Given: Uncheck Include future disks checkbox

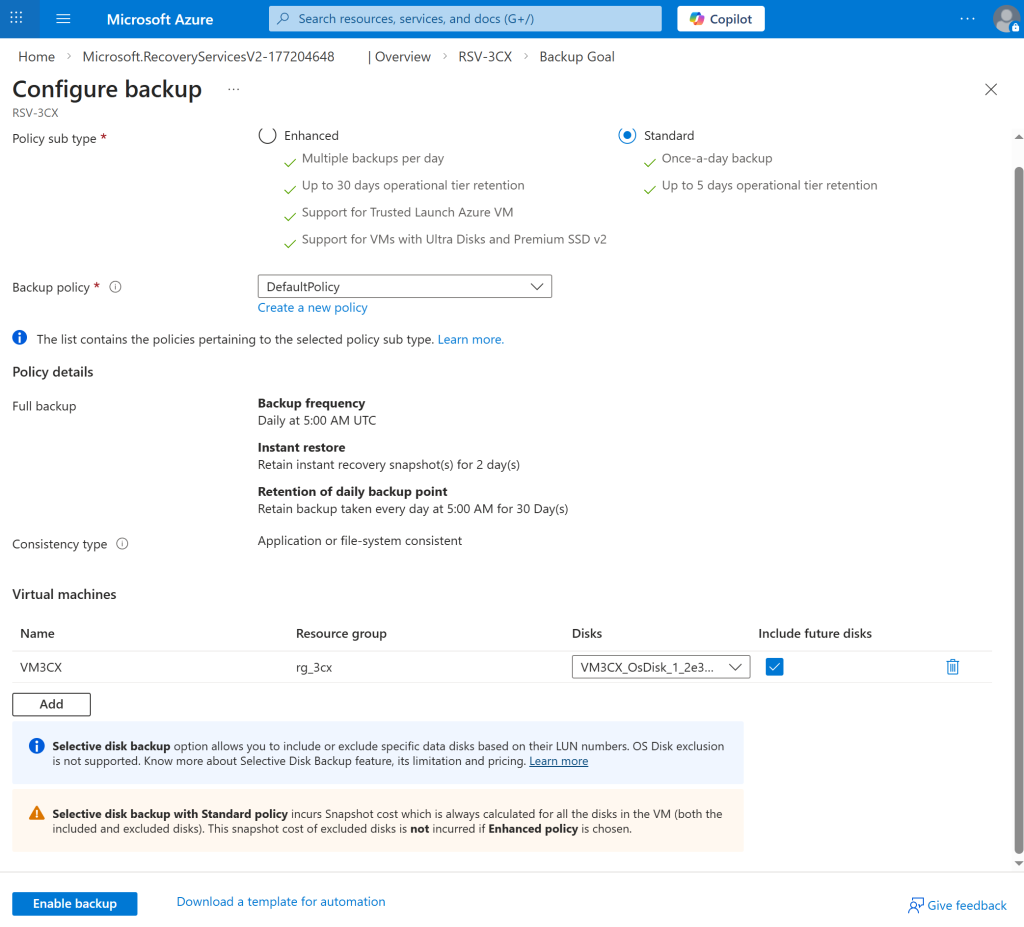Looking at the screenshot, I should (x=774, y=667).
